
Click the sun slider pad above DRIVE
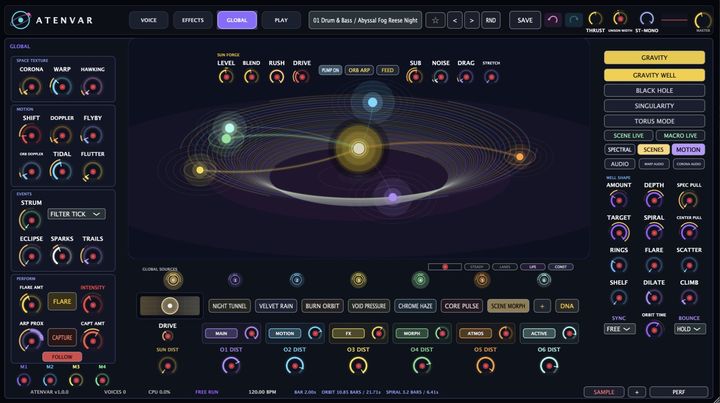[169, 306]
